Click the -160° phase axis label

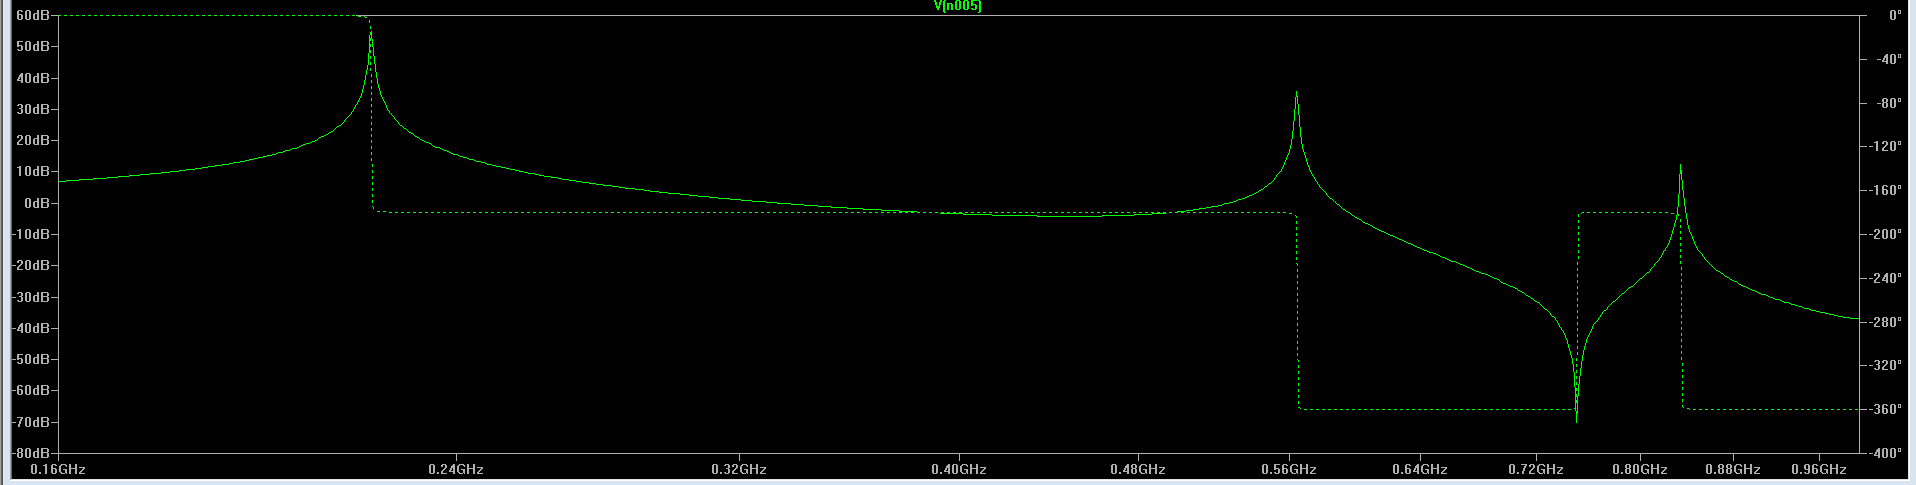1885,191
